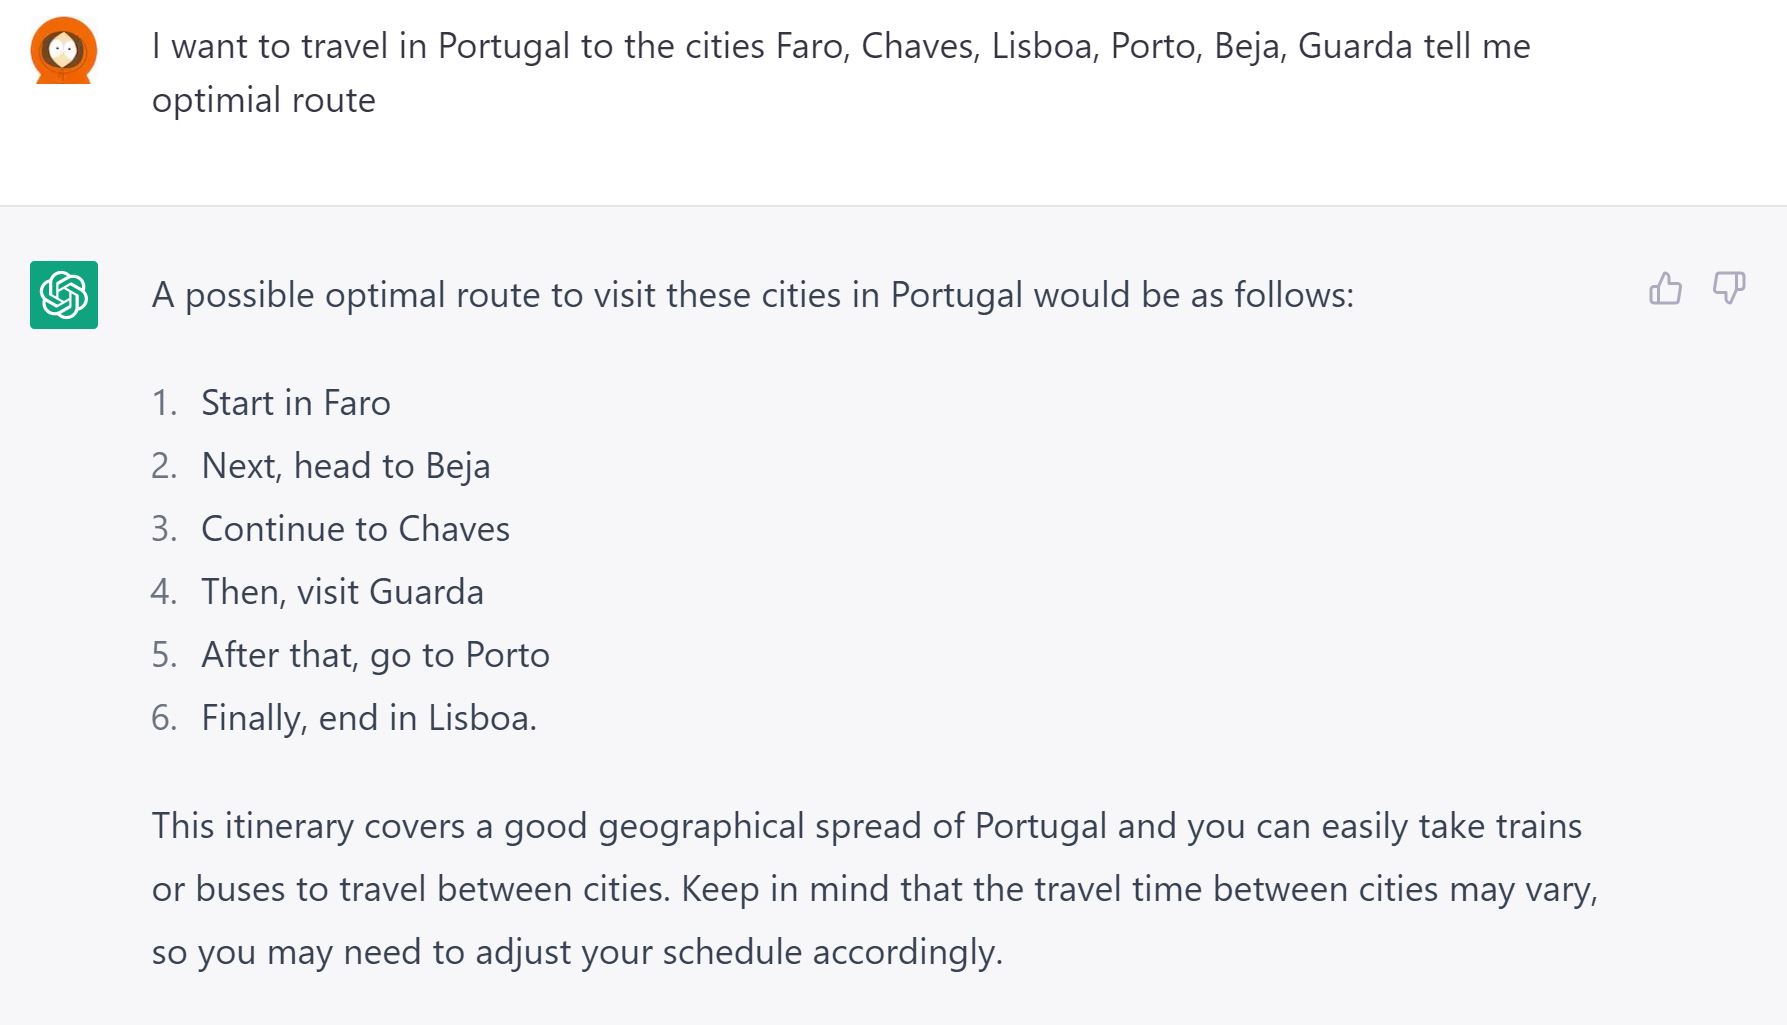The width and height of the screenshot is (1787, 1025).
Task: Click the word 'Lisboa' in the user prompt
Action: (1041, 46)
